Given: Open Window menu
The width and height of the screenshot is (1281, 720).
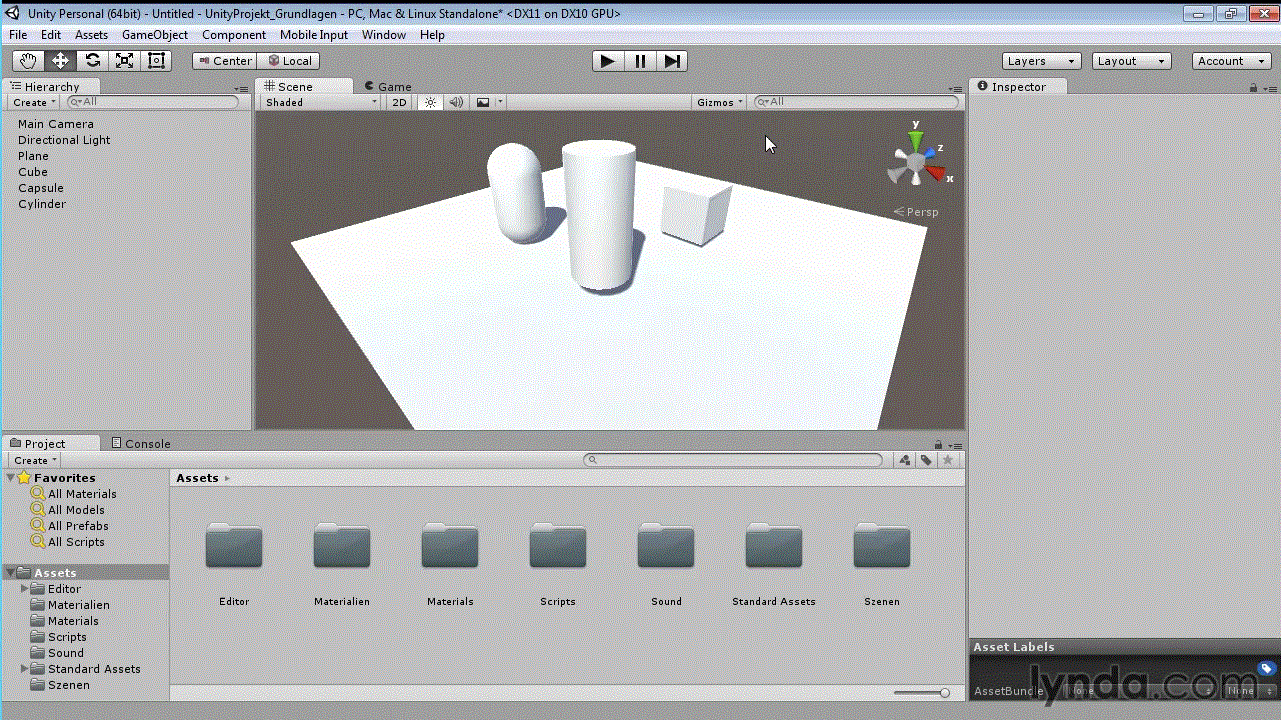Looking at the screenshot, I should [x=384, y=34].
